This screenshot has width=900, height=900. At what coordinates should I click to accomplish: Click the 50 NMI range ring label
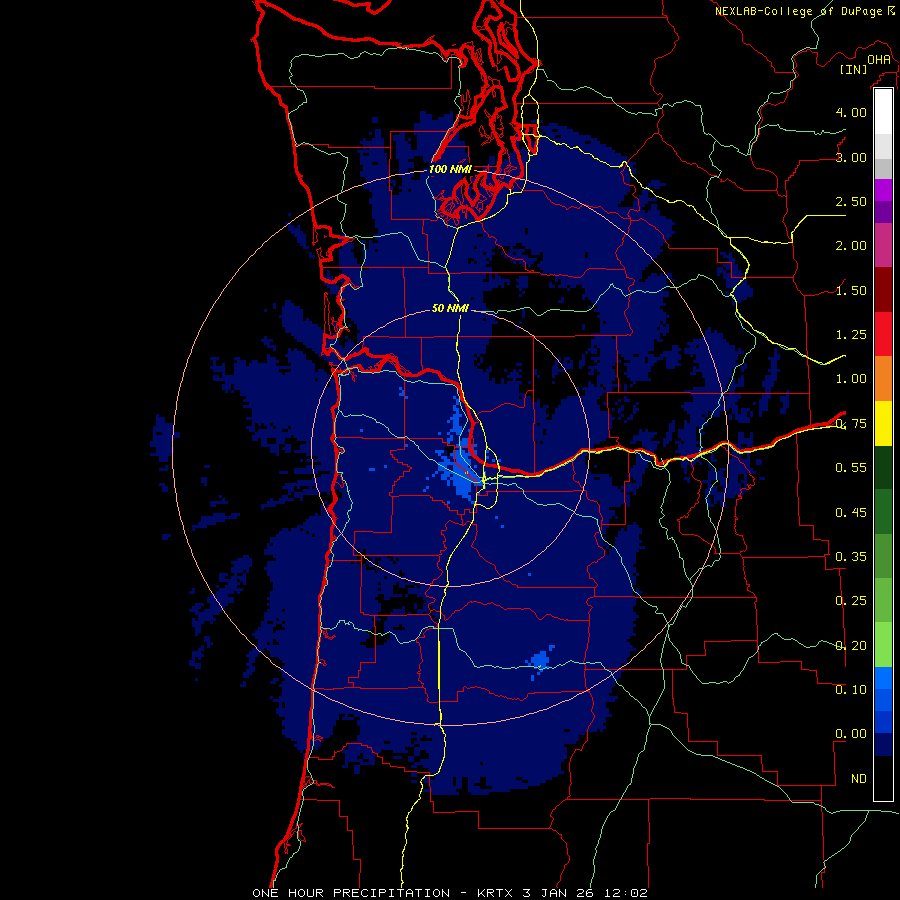click(450, 308)
